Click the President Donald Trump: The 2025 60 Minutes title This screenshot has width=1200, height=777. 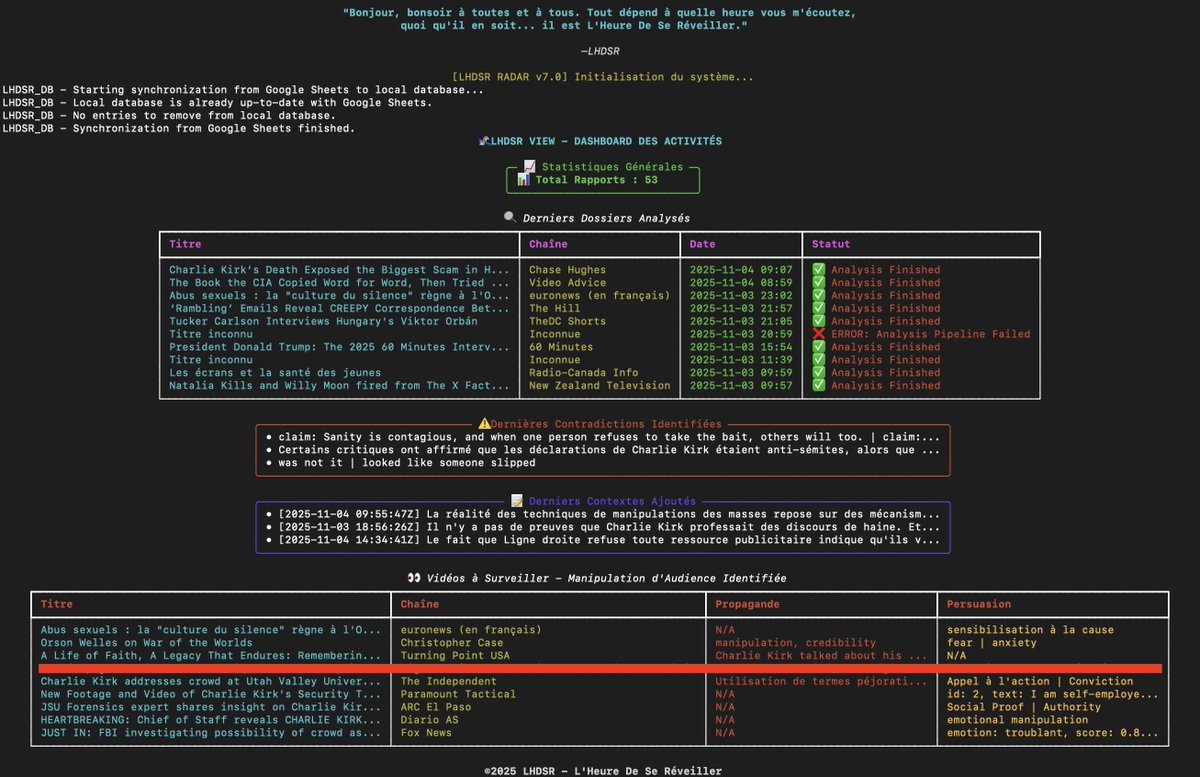coord(339,347)
